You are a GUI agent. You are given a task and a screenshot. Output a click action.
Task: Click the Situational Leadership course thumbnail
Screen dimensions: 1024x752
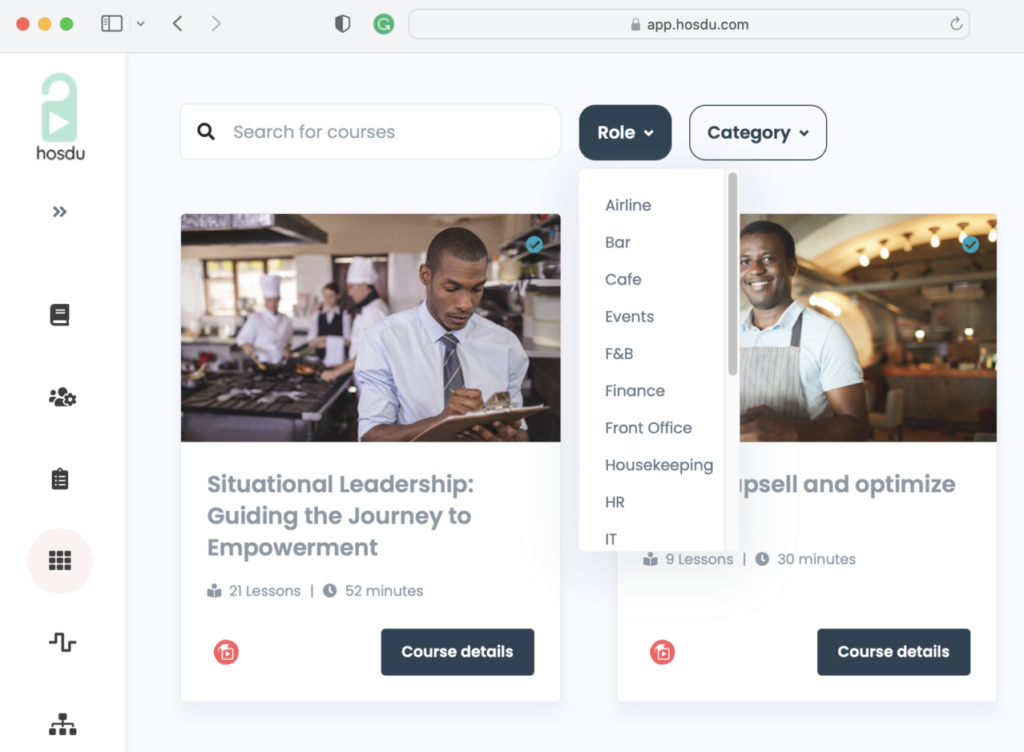370,328
